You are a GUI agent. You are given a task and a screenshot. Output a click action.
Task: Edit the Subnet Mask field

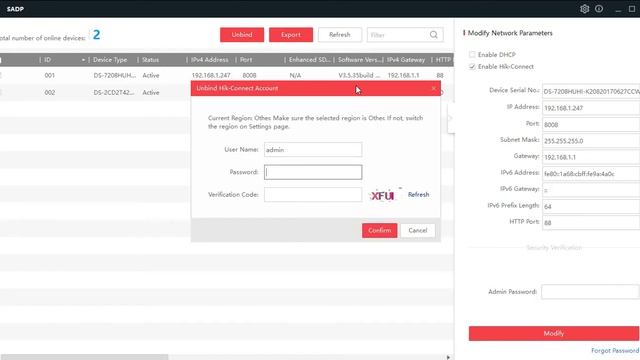(x=591, y=141)
